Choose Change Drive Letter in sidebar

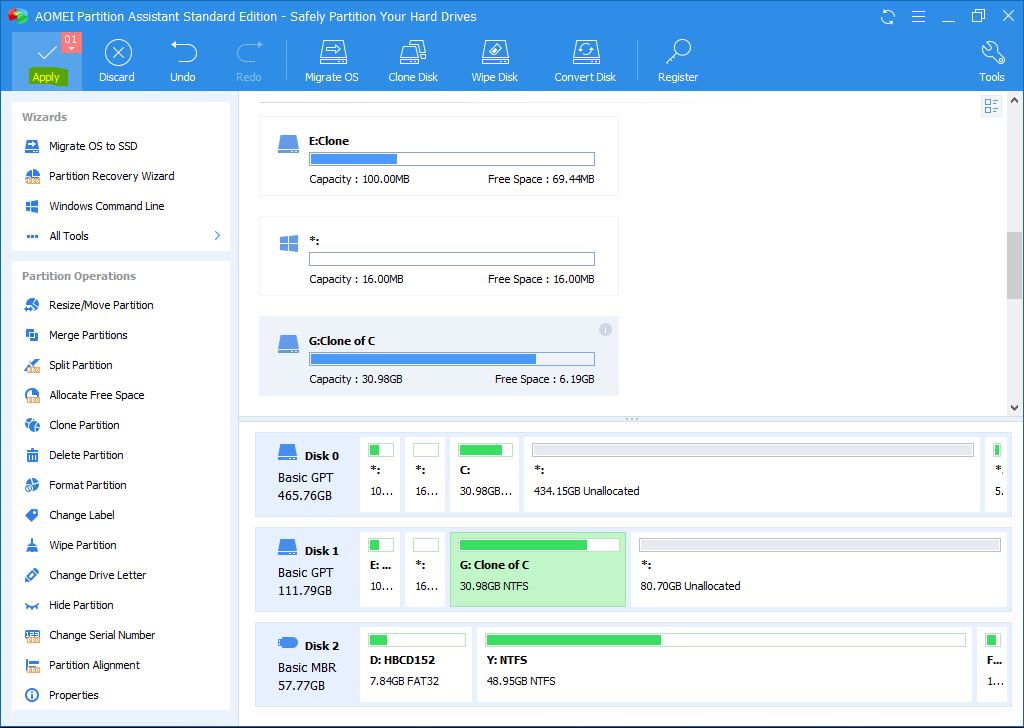[97, 575]
